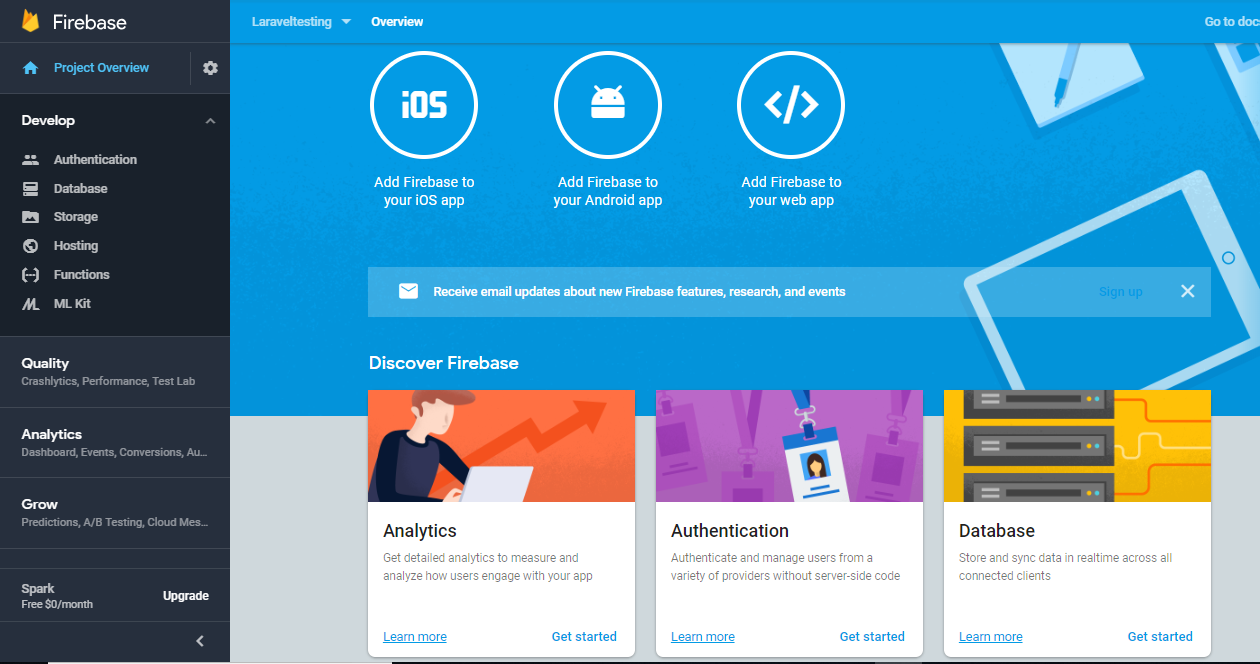This screenshot has width=1260, height=664.
Task: Collapse the sidebar with the left chevron
Action: pos(200,641)
